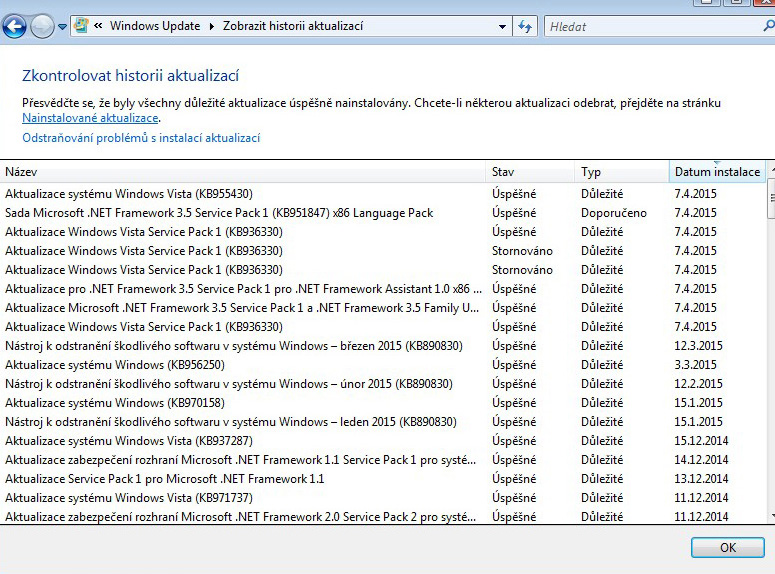Select the update row KB971737
This screenshot has width=775, height=574.
pos(383,497)
